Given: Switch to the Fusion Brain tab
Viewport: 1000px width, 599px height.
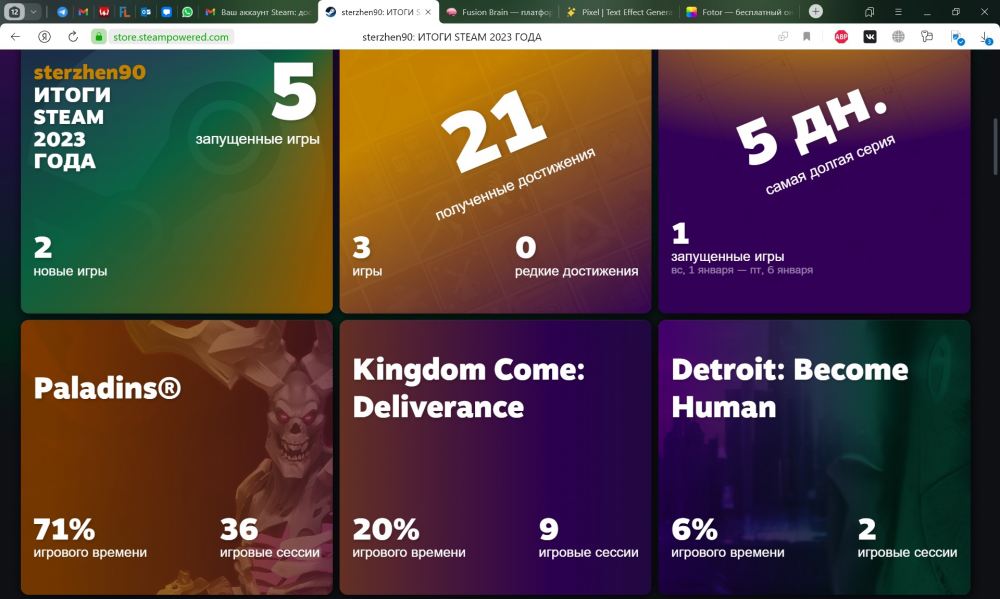Looking at the screenshot, I should click(x=499, y=11).
